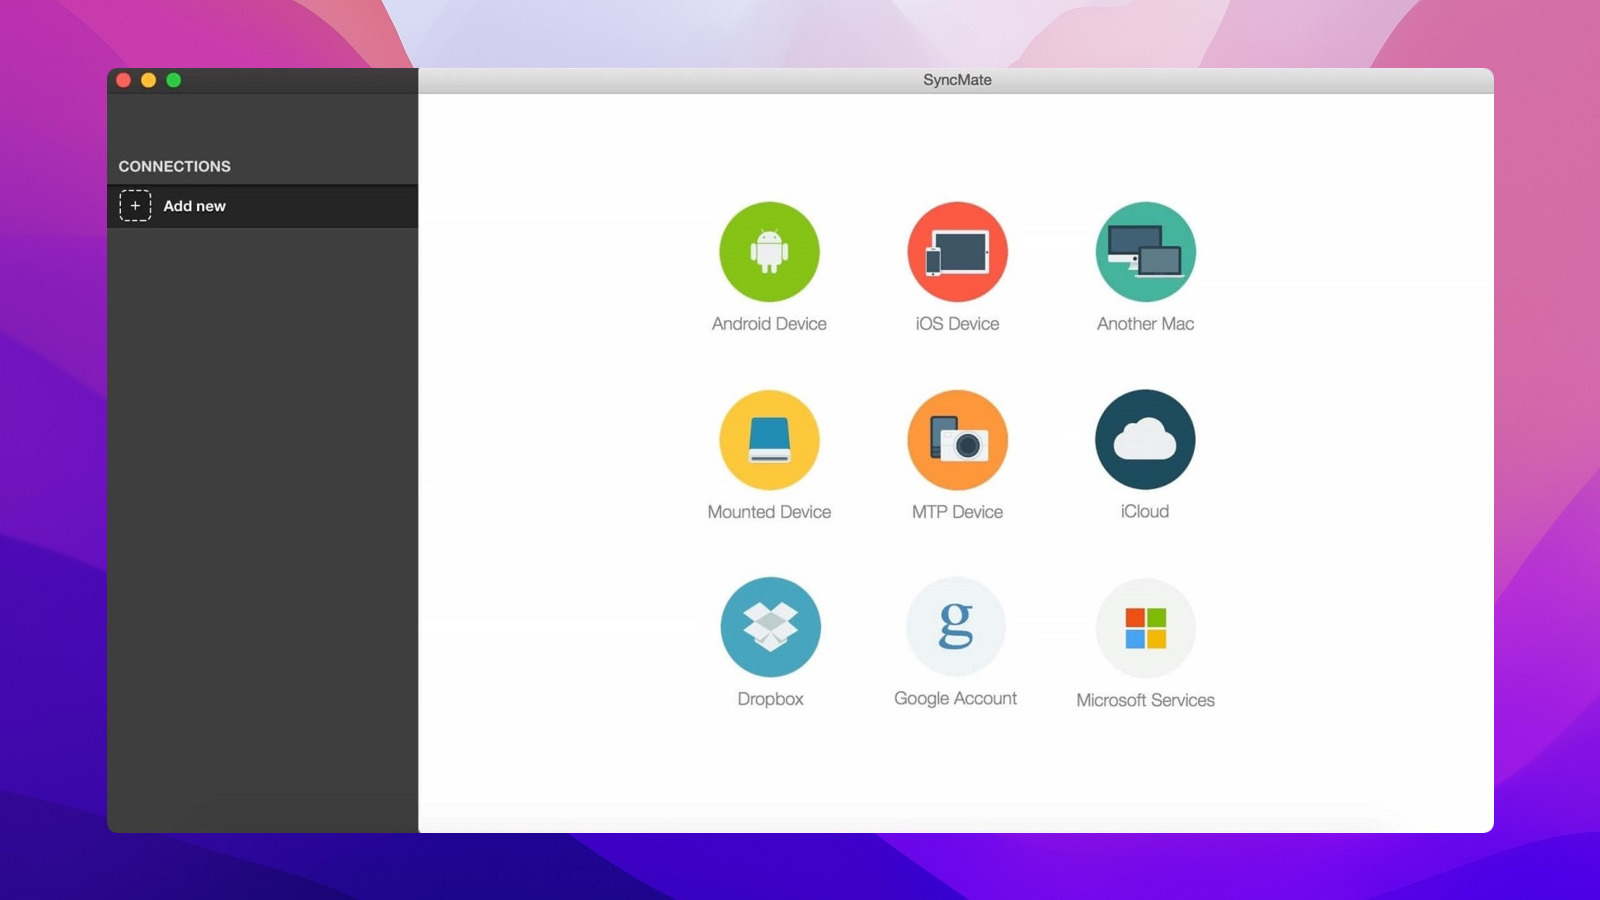The image size is (1600, 900).
Task: Click the Android Device text label
Action: click(769, 324)
